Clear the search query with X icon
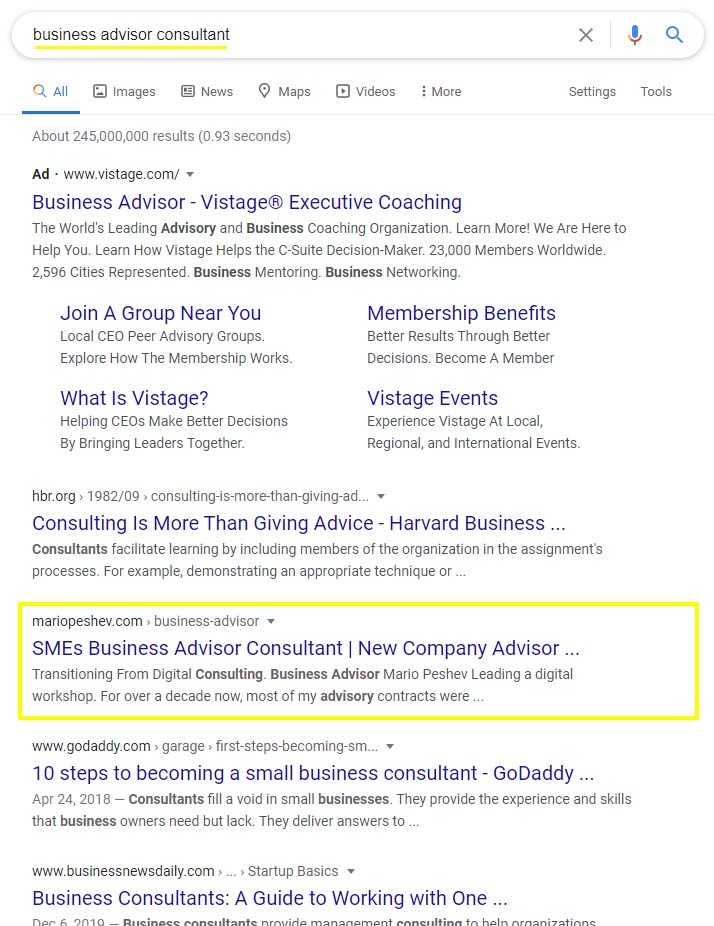Screen dimensions: 714x926 click(x=586, y=35)
